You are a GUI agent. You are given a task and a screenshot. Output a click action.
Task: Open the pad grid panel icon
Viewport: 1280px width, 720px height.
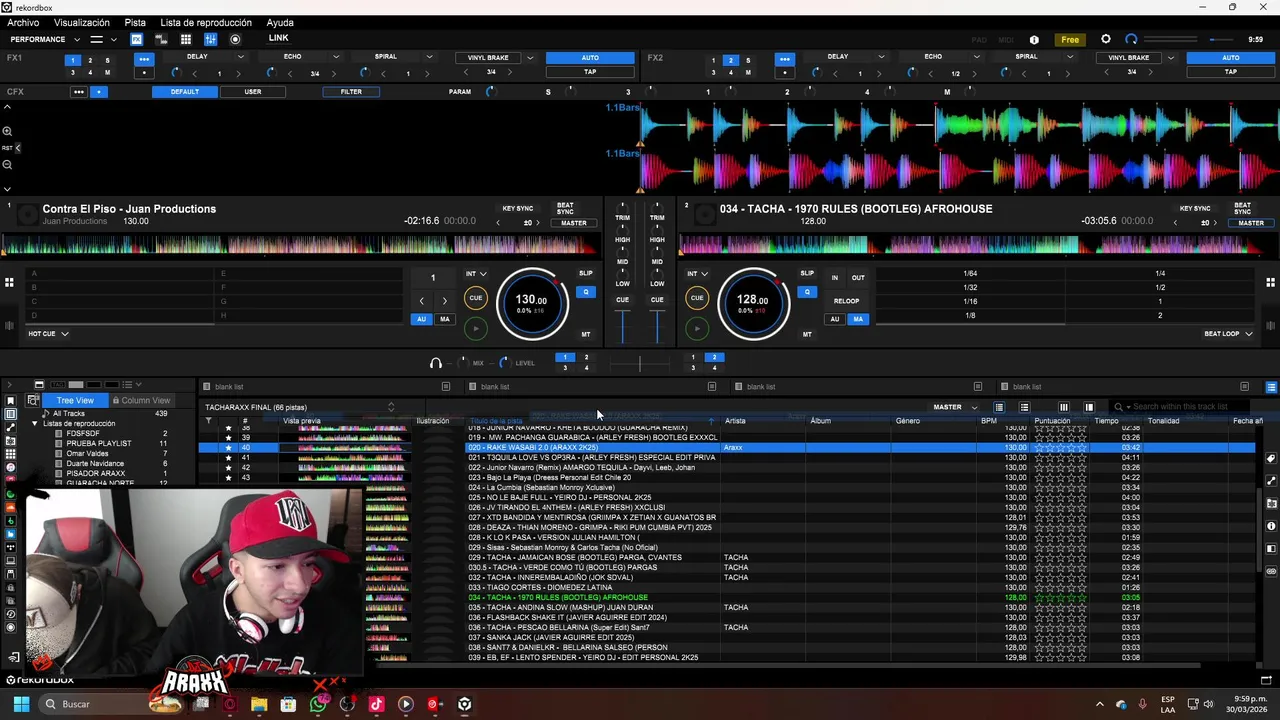185,39
